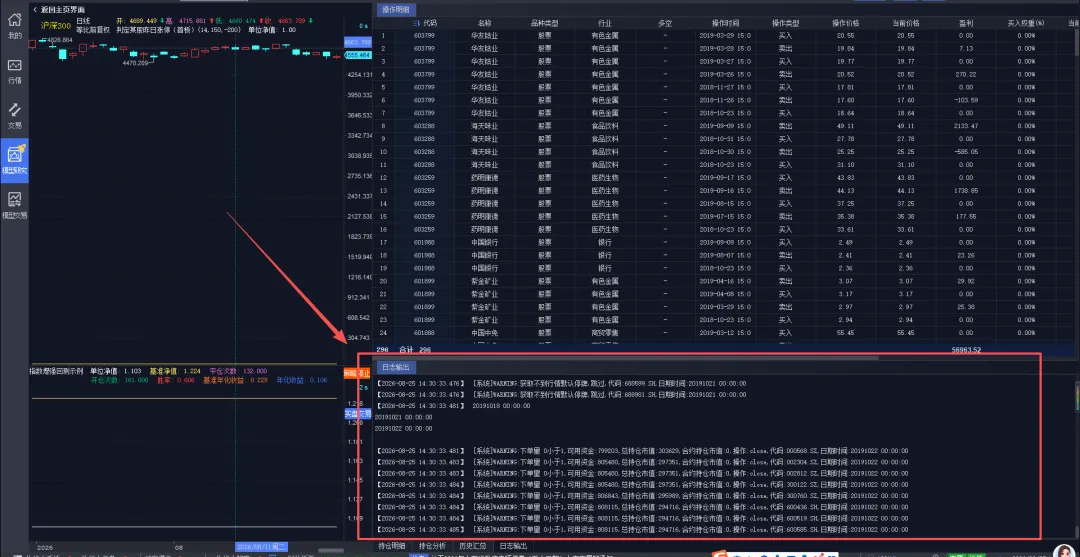The height and width of the screenshot is (557, 1080).
Task: Open the 持仓分析 bottom tab
Action: click(x=433, y=545)
